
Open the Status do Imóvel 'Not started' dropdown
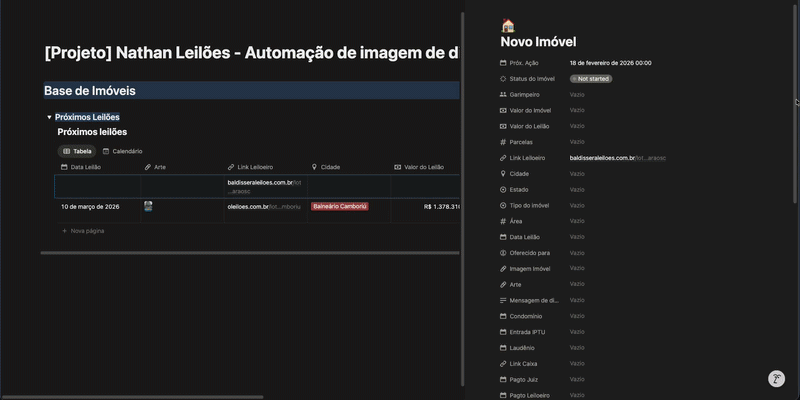pos(591,78)
